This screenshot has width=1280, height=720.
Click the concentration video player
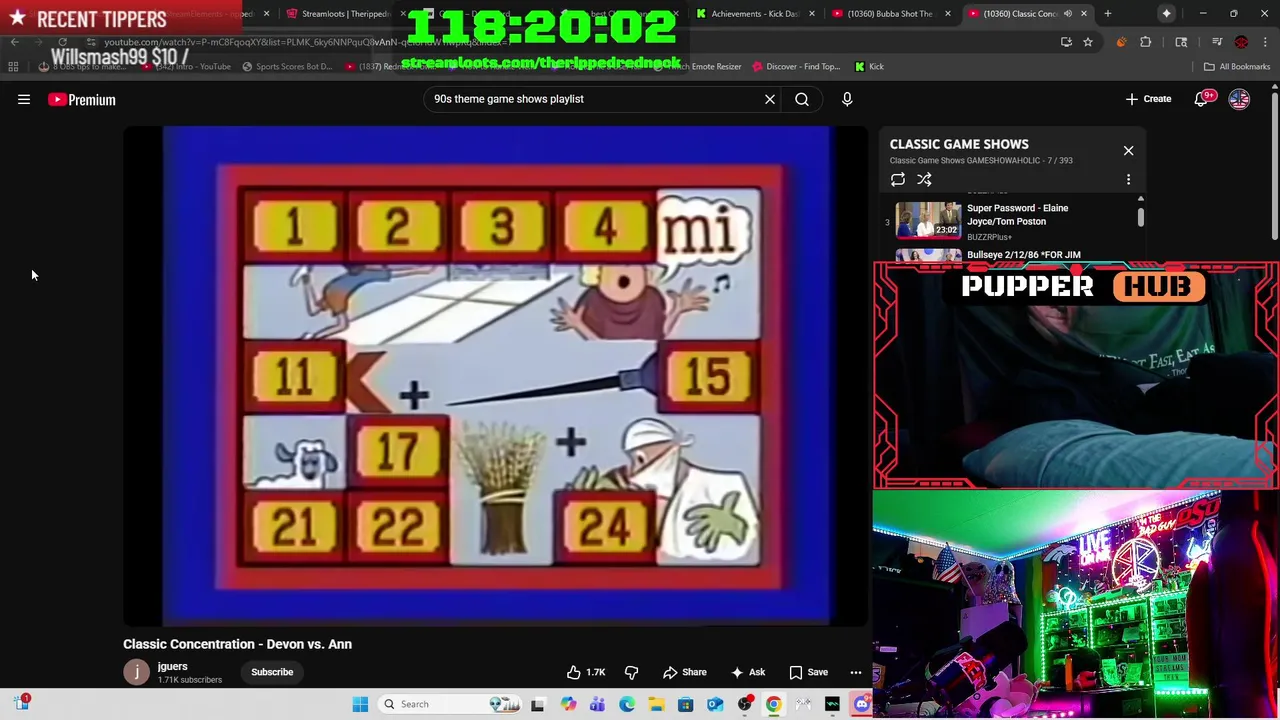click(496, 375)
